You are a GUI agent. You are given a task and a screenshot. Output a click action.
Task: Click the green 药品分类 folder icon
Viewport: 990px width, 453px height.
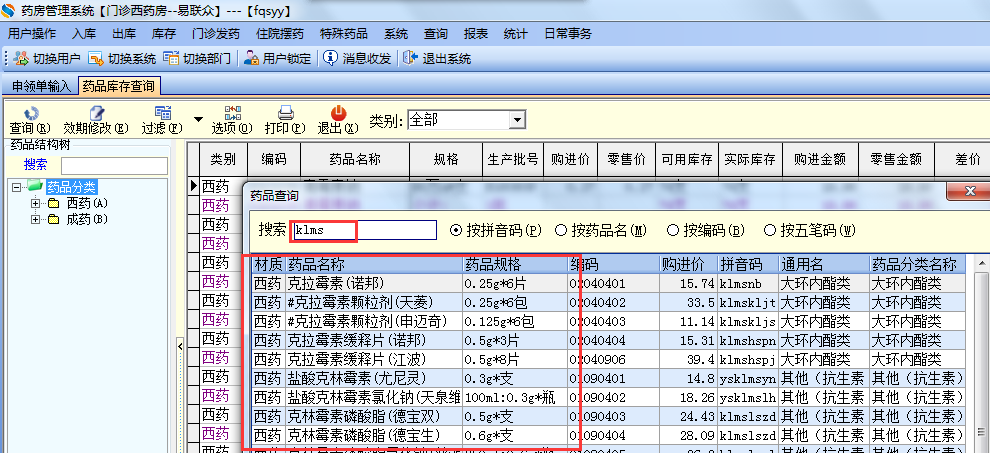pos(36,186)
